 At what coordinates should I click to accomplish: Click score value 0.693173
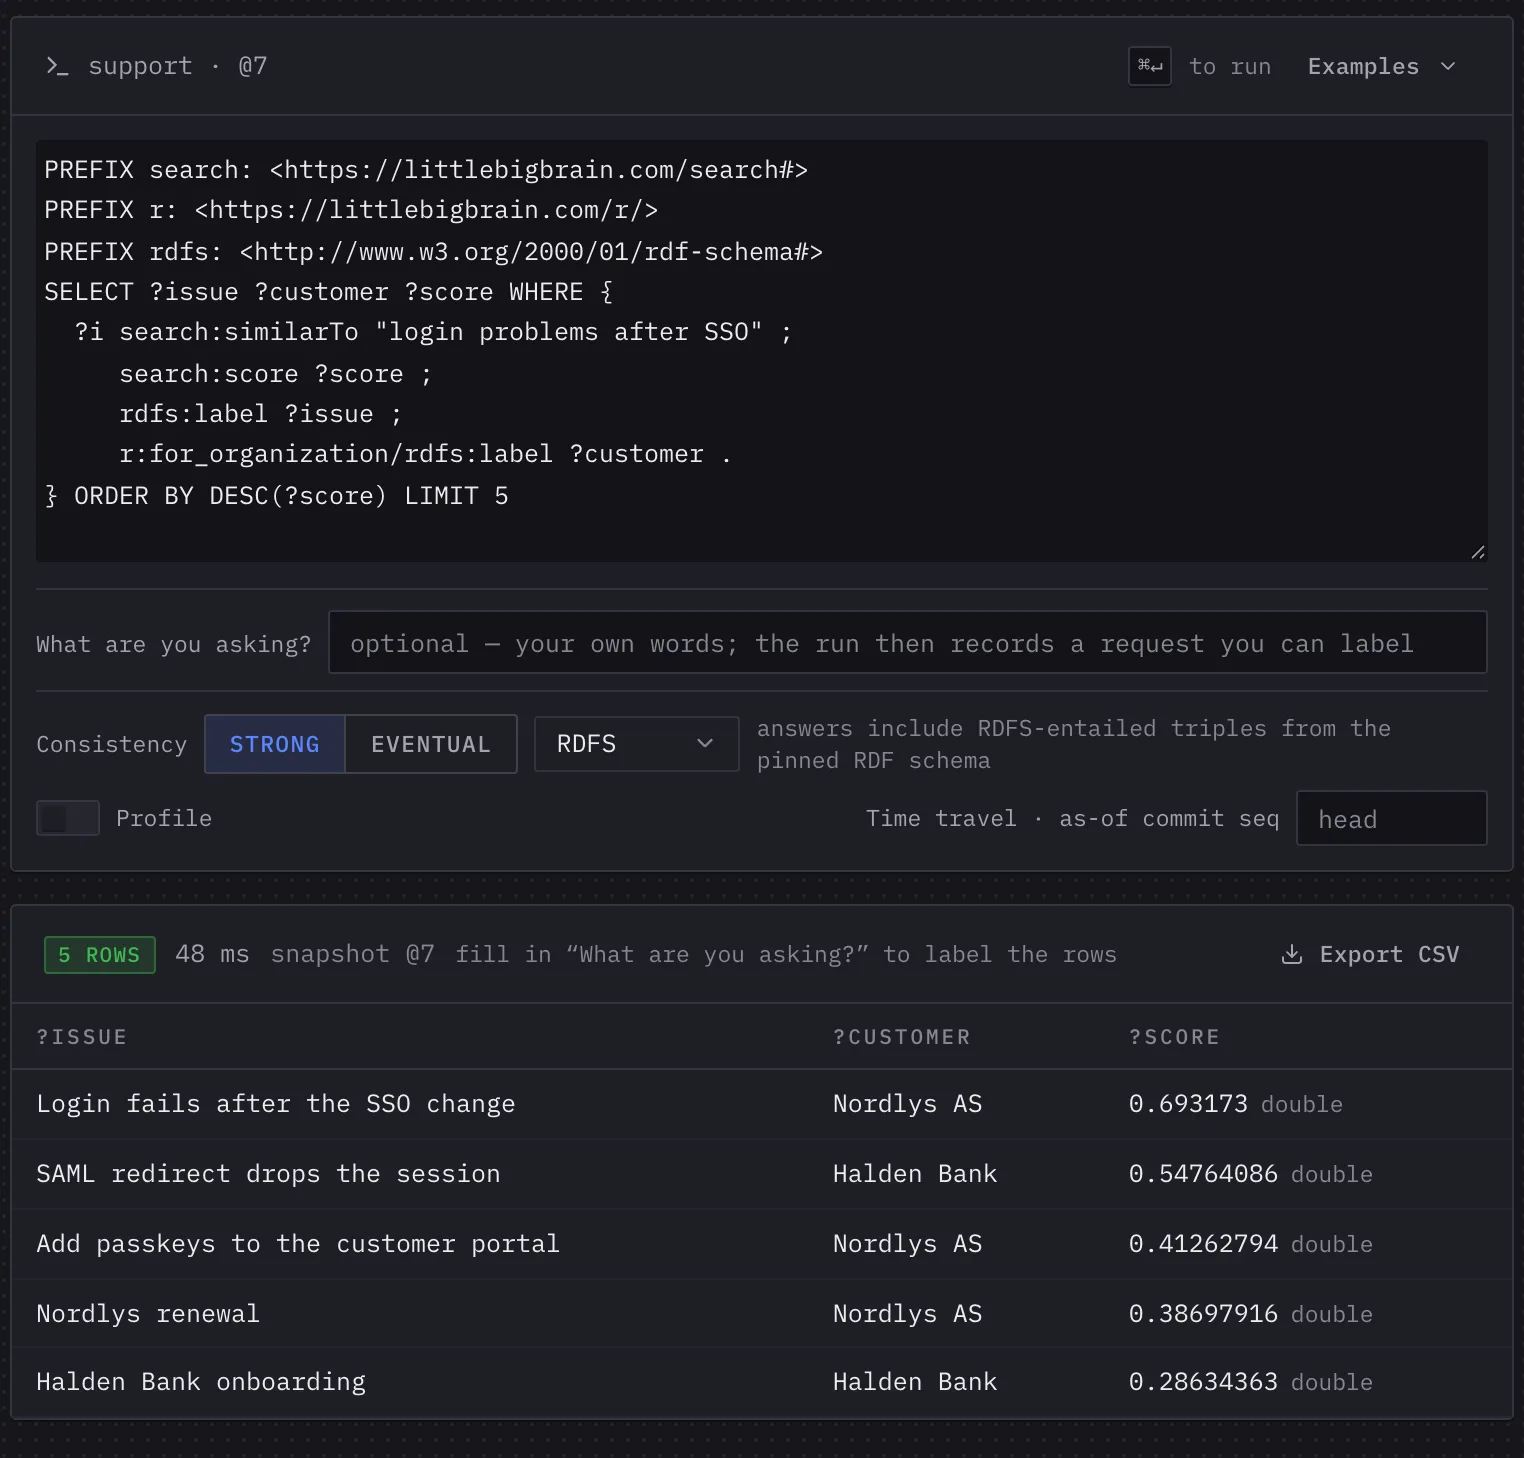[1188, 1104]
